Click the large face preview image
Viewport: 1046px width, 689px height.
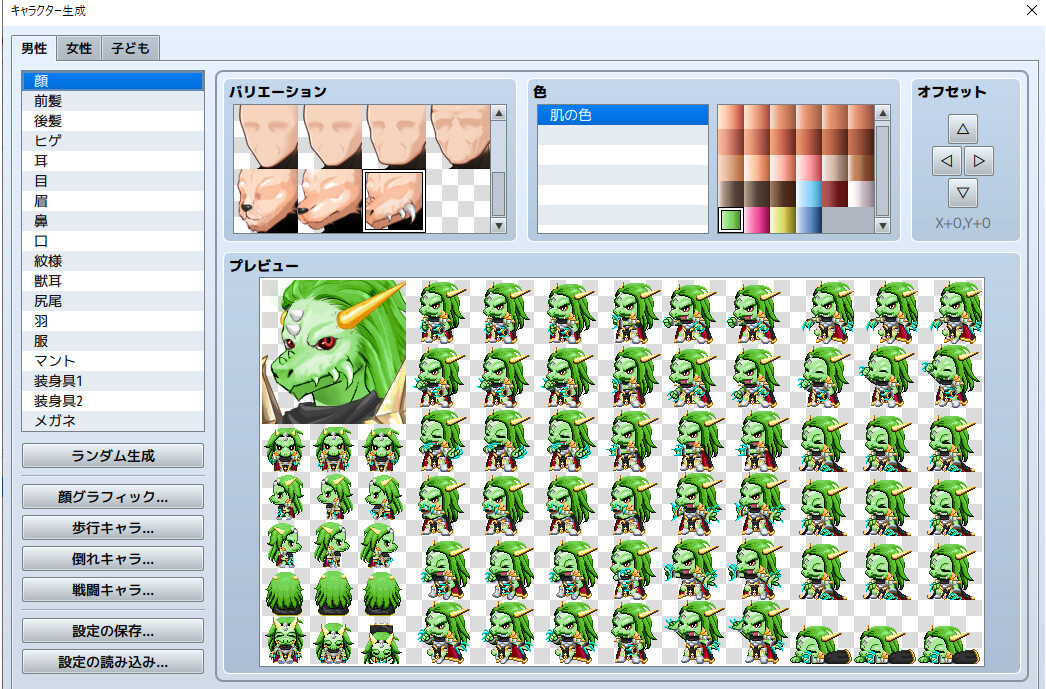(x=334, y=351)
